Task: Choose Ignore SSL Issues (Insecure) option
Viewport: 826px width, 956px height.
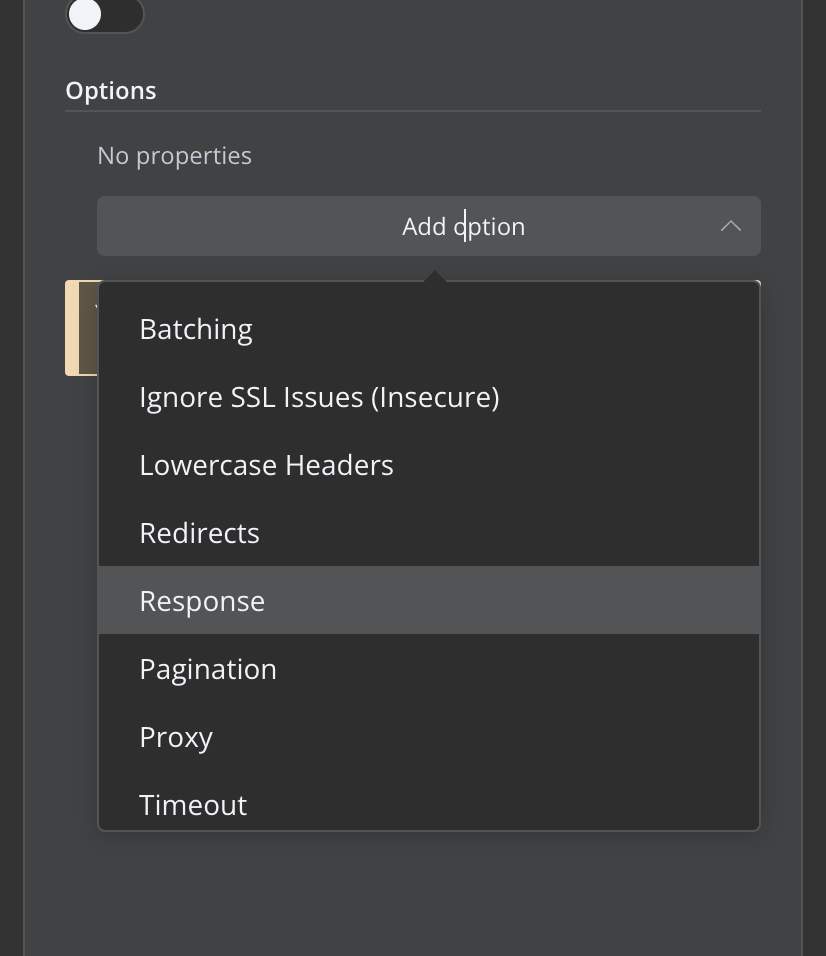Action: pyautogui.click(x=319, y=397)
